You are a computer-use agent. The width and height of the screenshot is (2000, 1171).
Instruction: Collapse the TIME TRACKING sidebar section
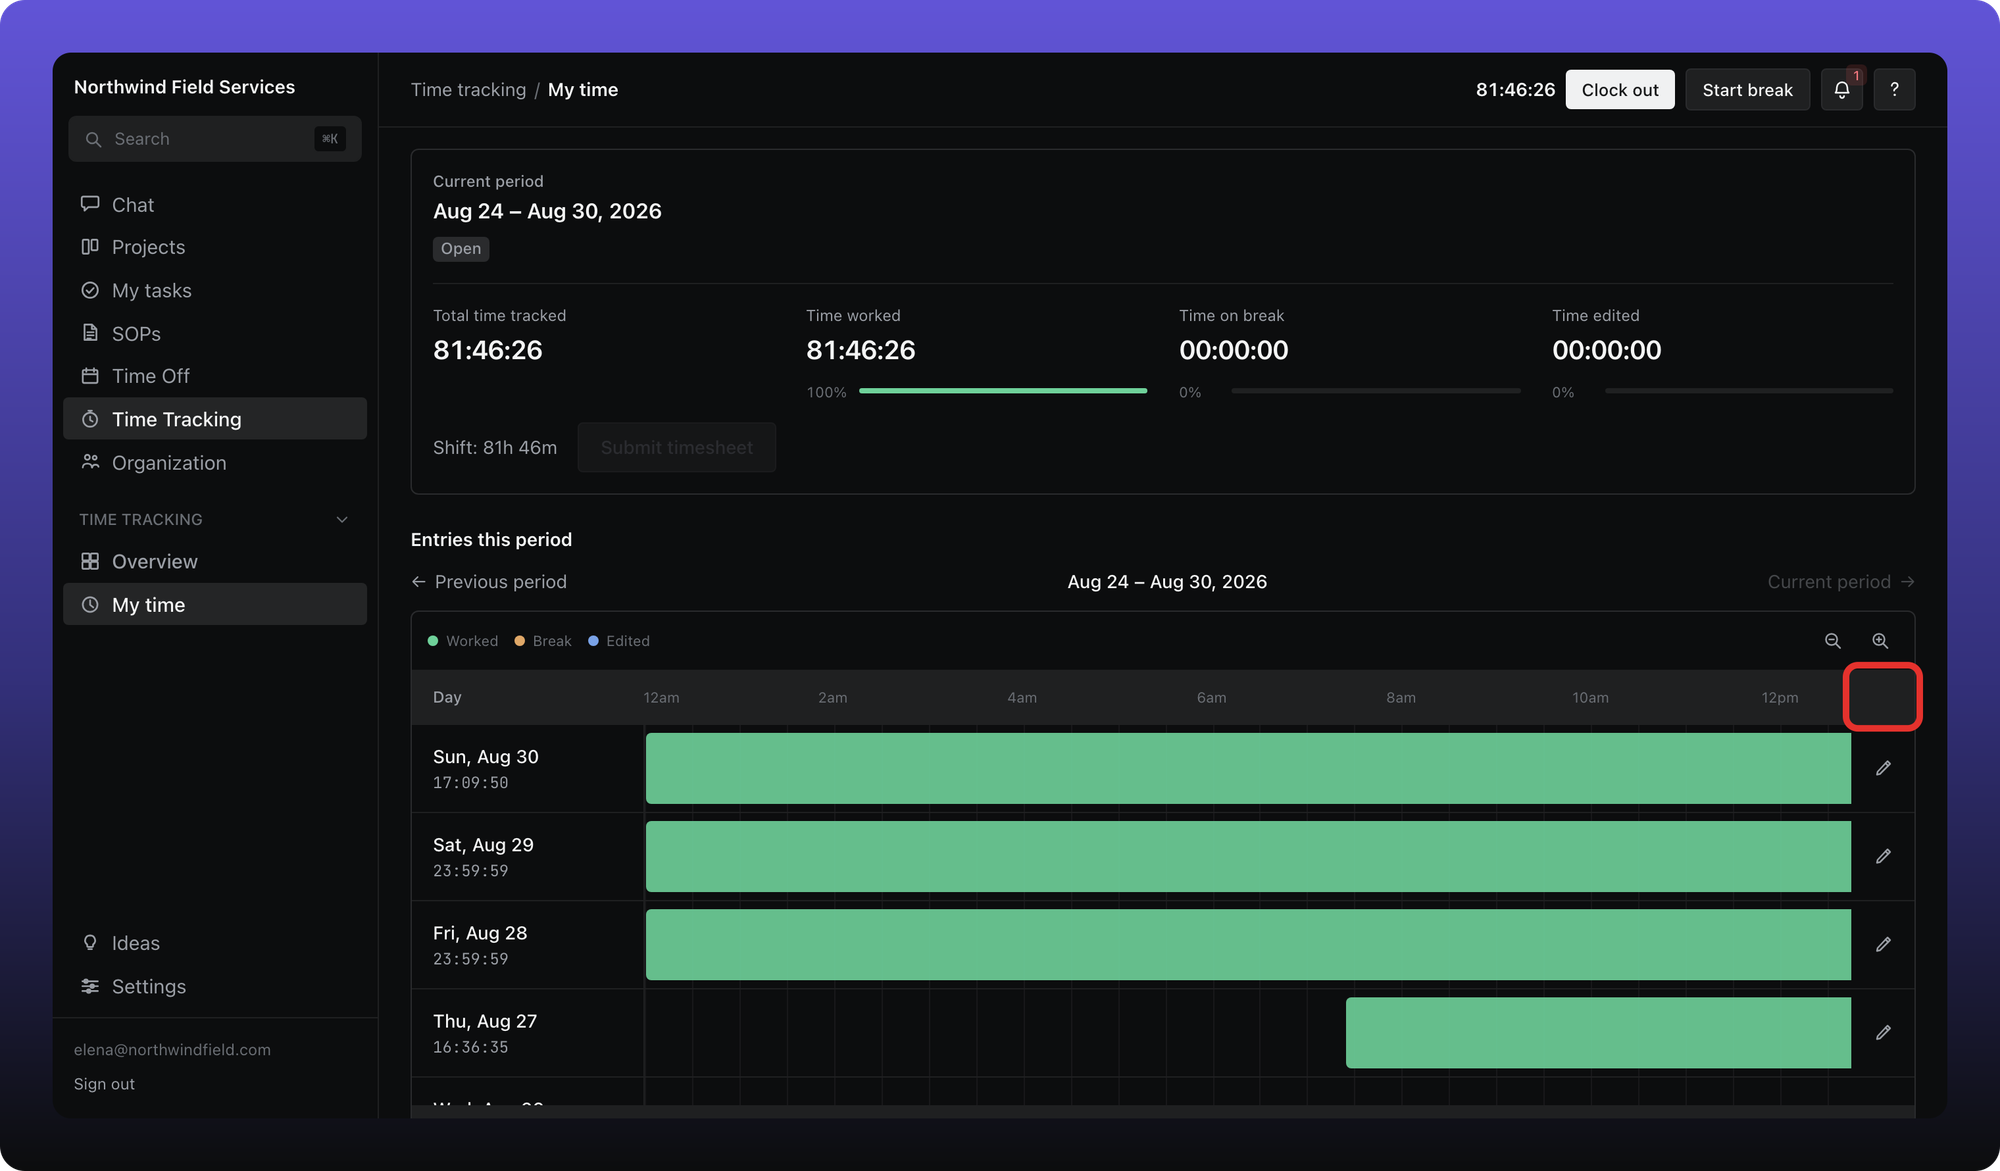click(x=342, y=520)
